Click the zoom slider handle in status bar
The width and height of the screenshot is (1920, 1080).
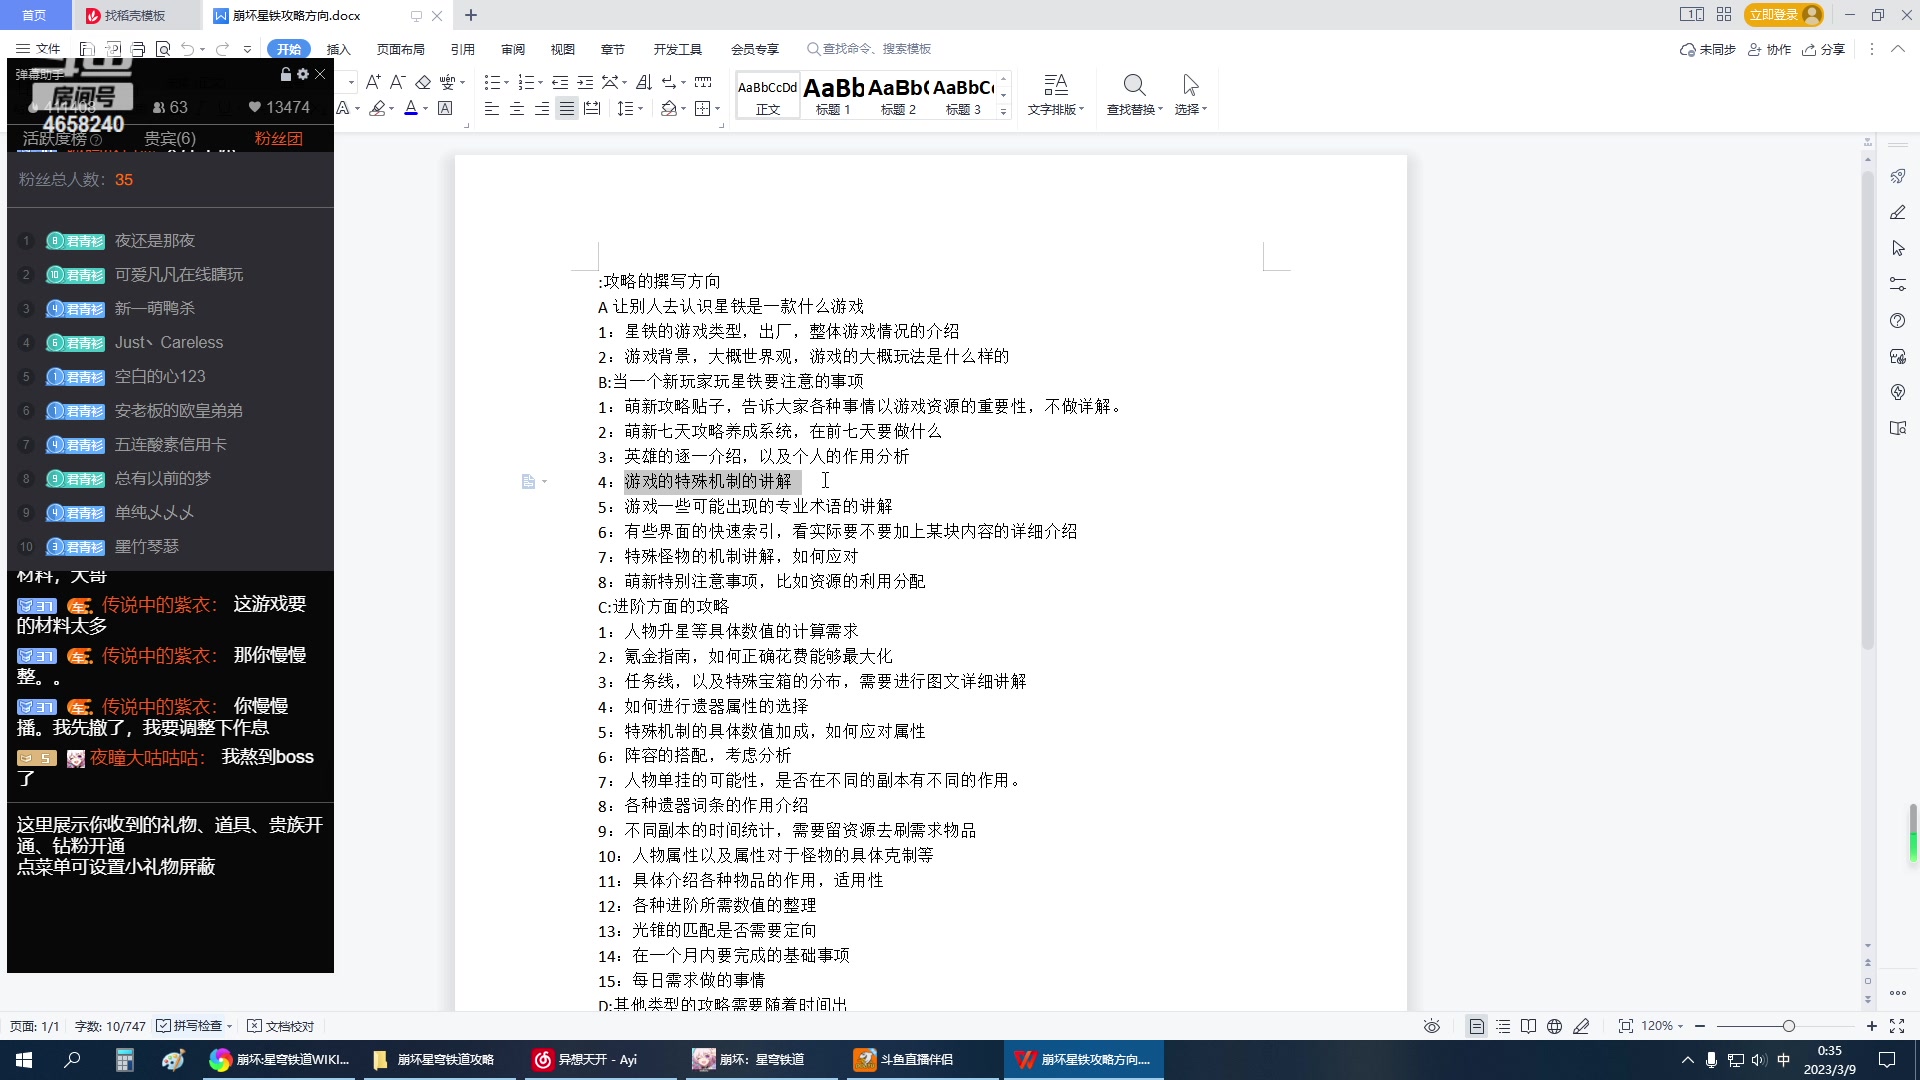coord(1789,1026)
